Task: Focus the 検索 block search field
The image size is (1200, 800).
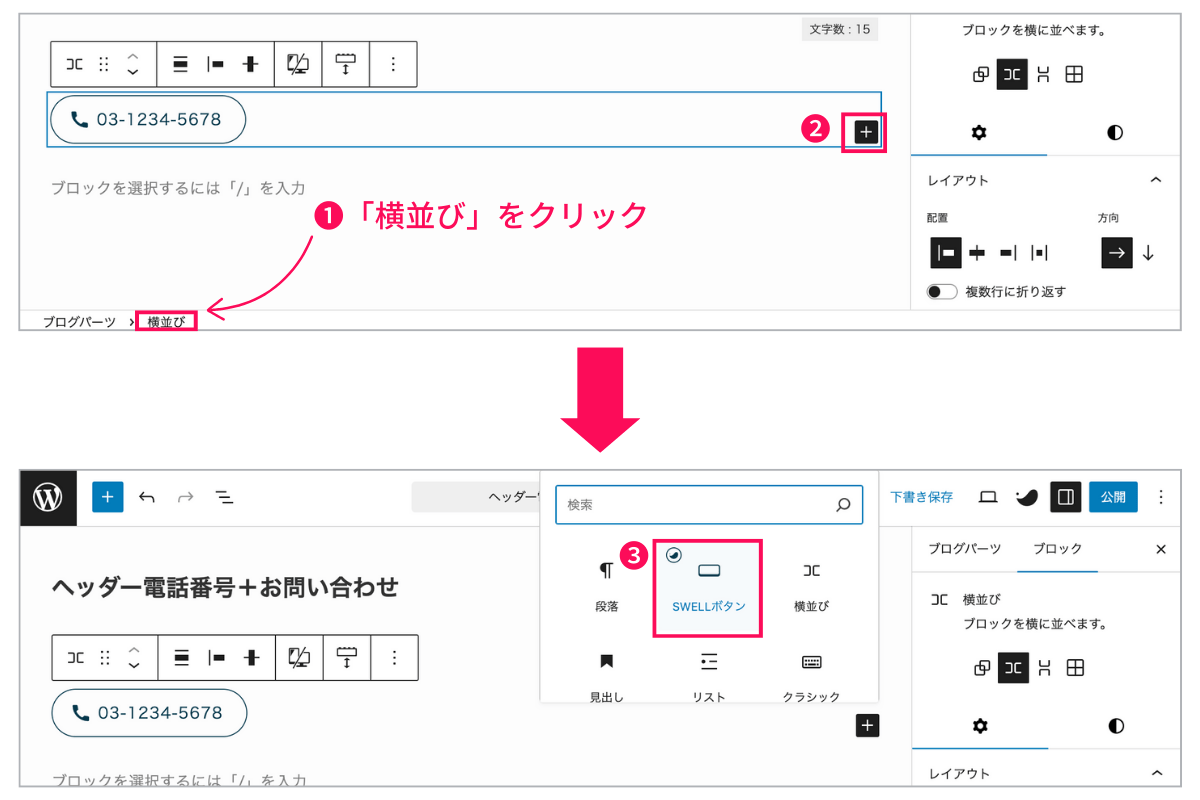Action: 709,505
